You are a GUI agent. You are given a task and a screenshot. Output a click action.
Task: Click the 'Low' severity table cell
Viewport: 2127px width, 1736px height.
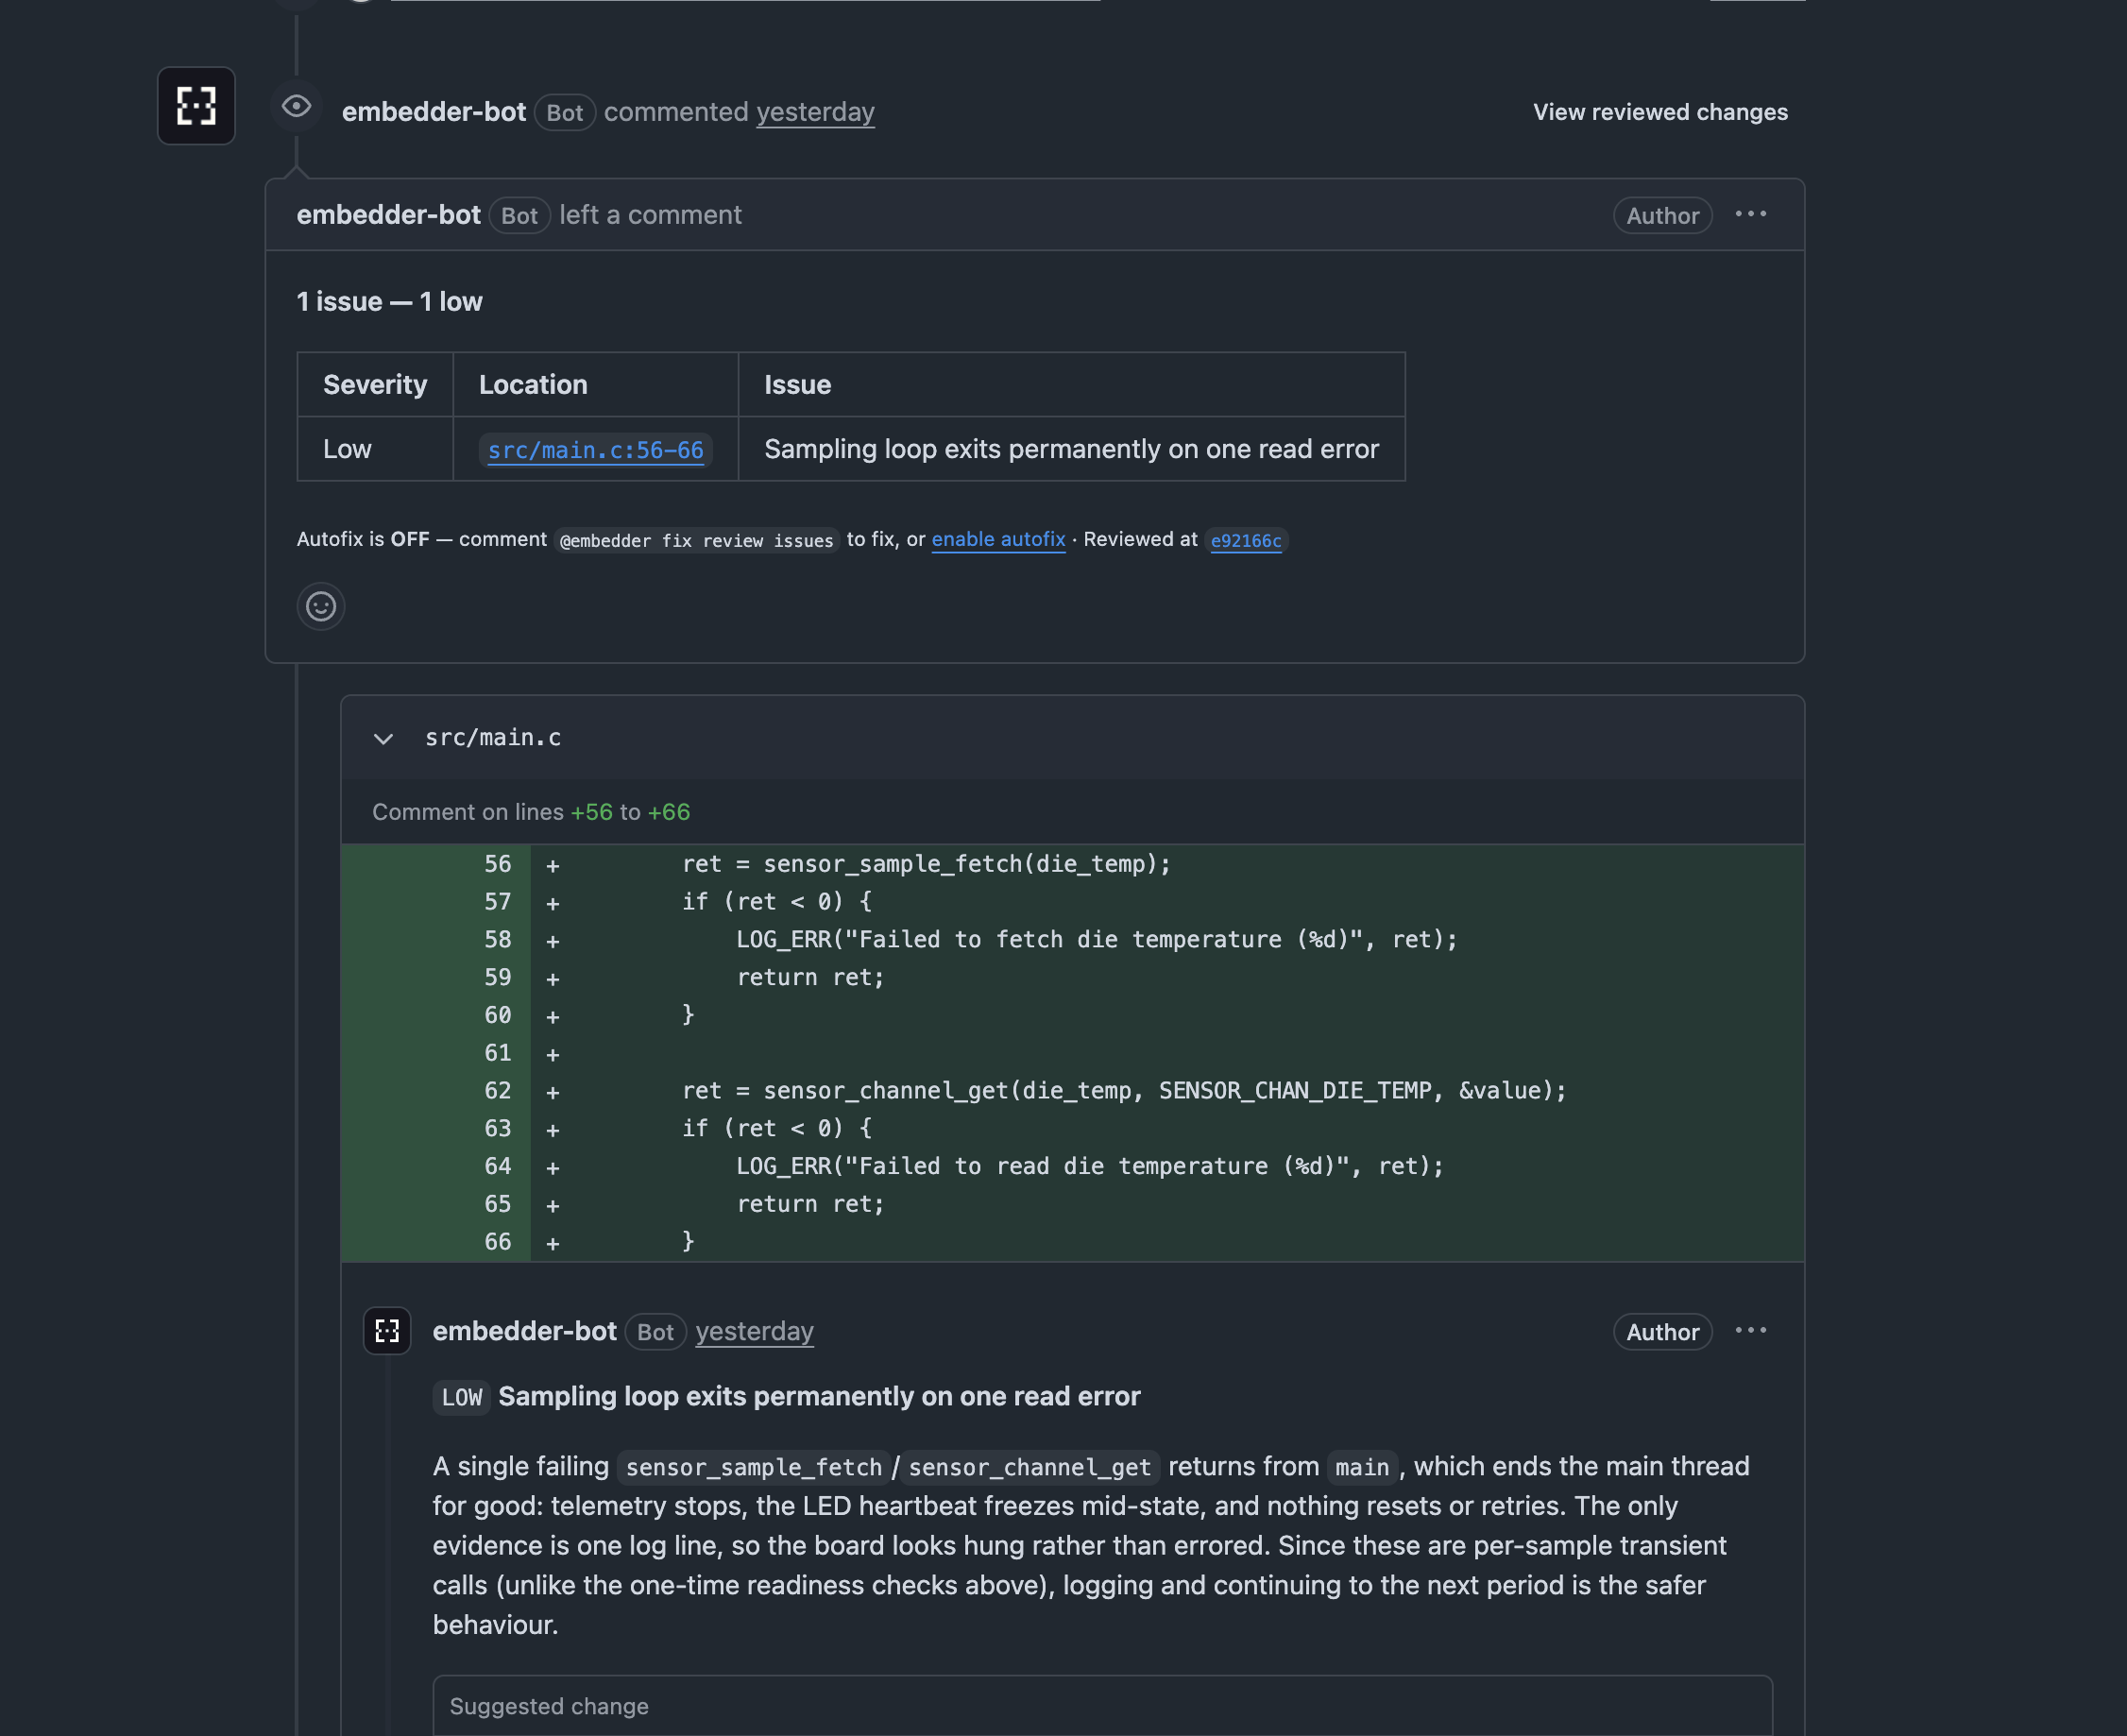(375, 449)
